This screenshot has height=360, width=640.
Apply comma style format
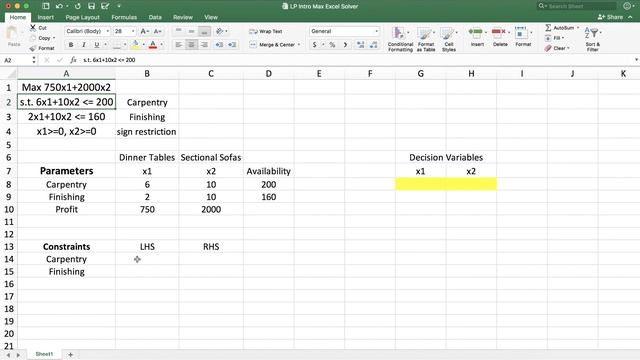click(x=345, y=44)
